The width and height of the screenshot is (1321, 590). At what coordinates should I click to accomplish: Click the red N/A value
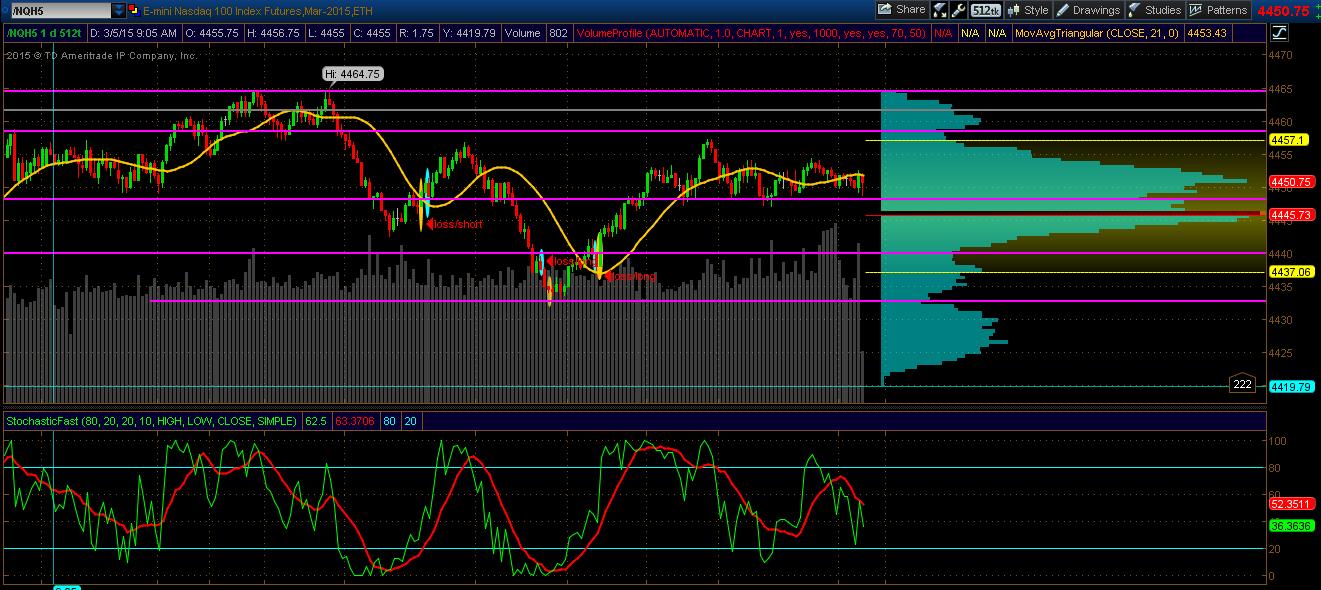(x=942, y=33)
